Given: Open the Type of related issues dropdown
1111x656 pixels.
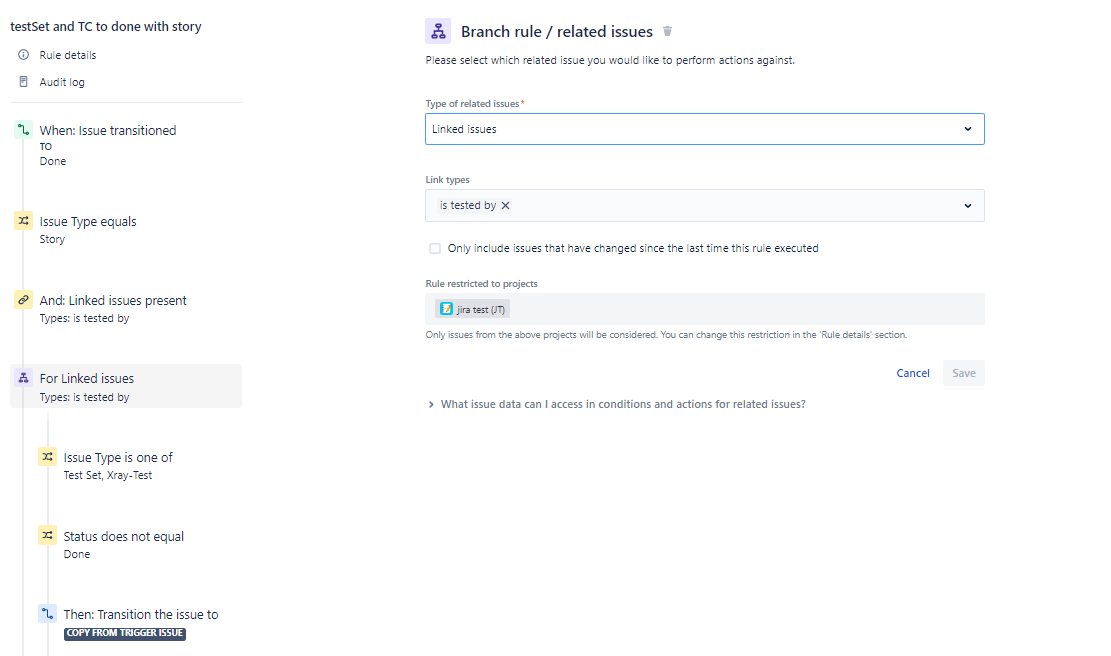Looking at the screenshot, I should pos(704,129).
